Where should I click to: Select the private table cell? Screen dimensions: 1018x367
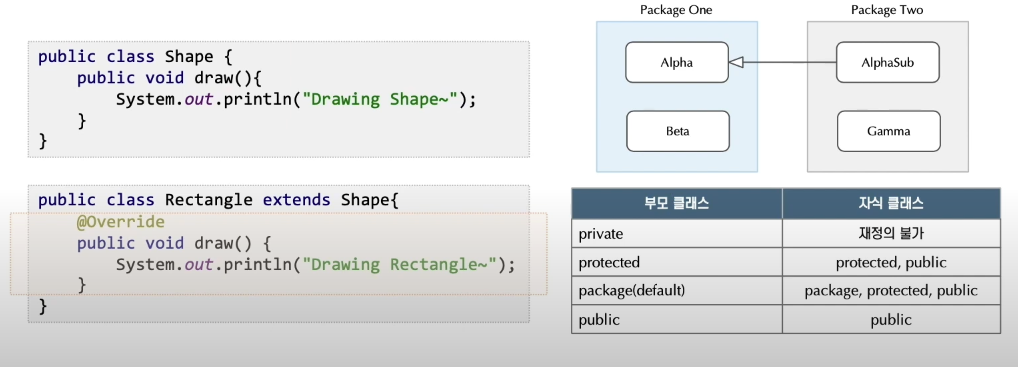click(x=677, y=233)
